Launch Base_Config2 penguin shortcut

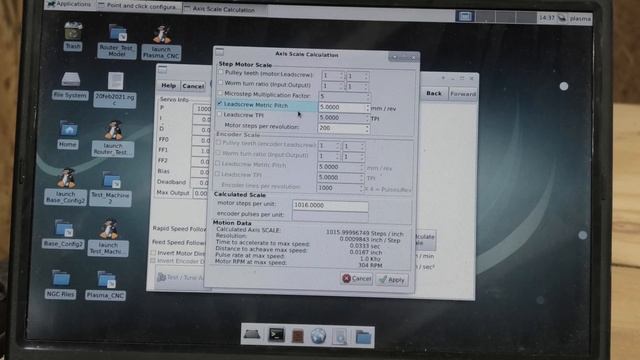coord(66,187)
